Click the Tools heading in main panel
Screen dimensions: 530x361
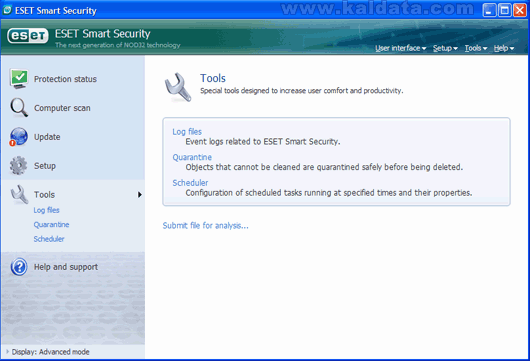point(213,78)
